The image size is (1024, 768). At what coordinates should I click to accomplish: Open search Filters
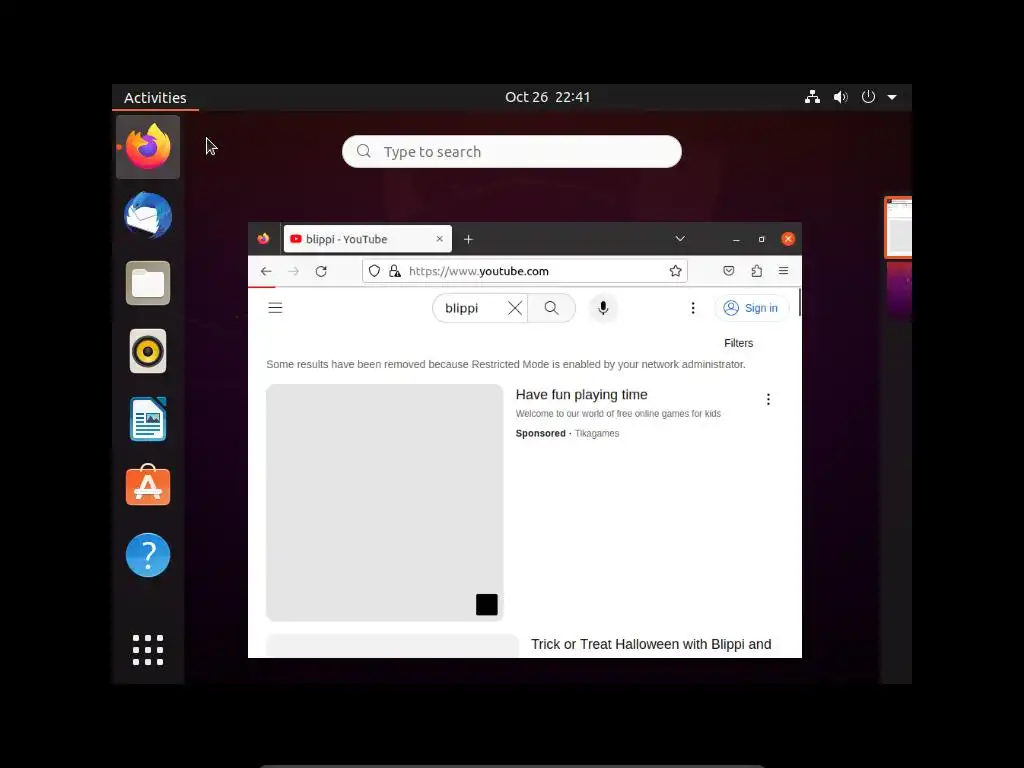point(739,343)
